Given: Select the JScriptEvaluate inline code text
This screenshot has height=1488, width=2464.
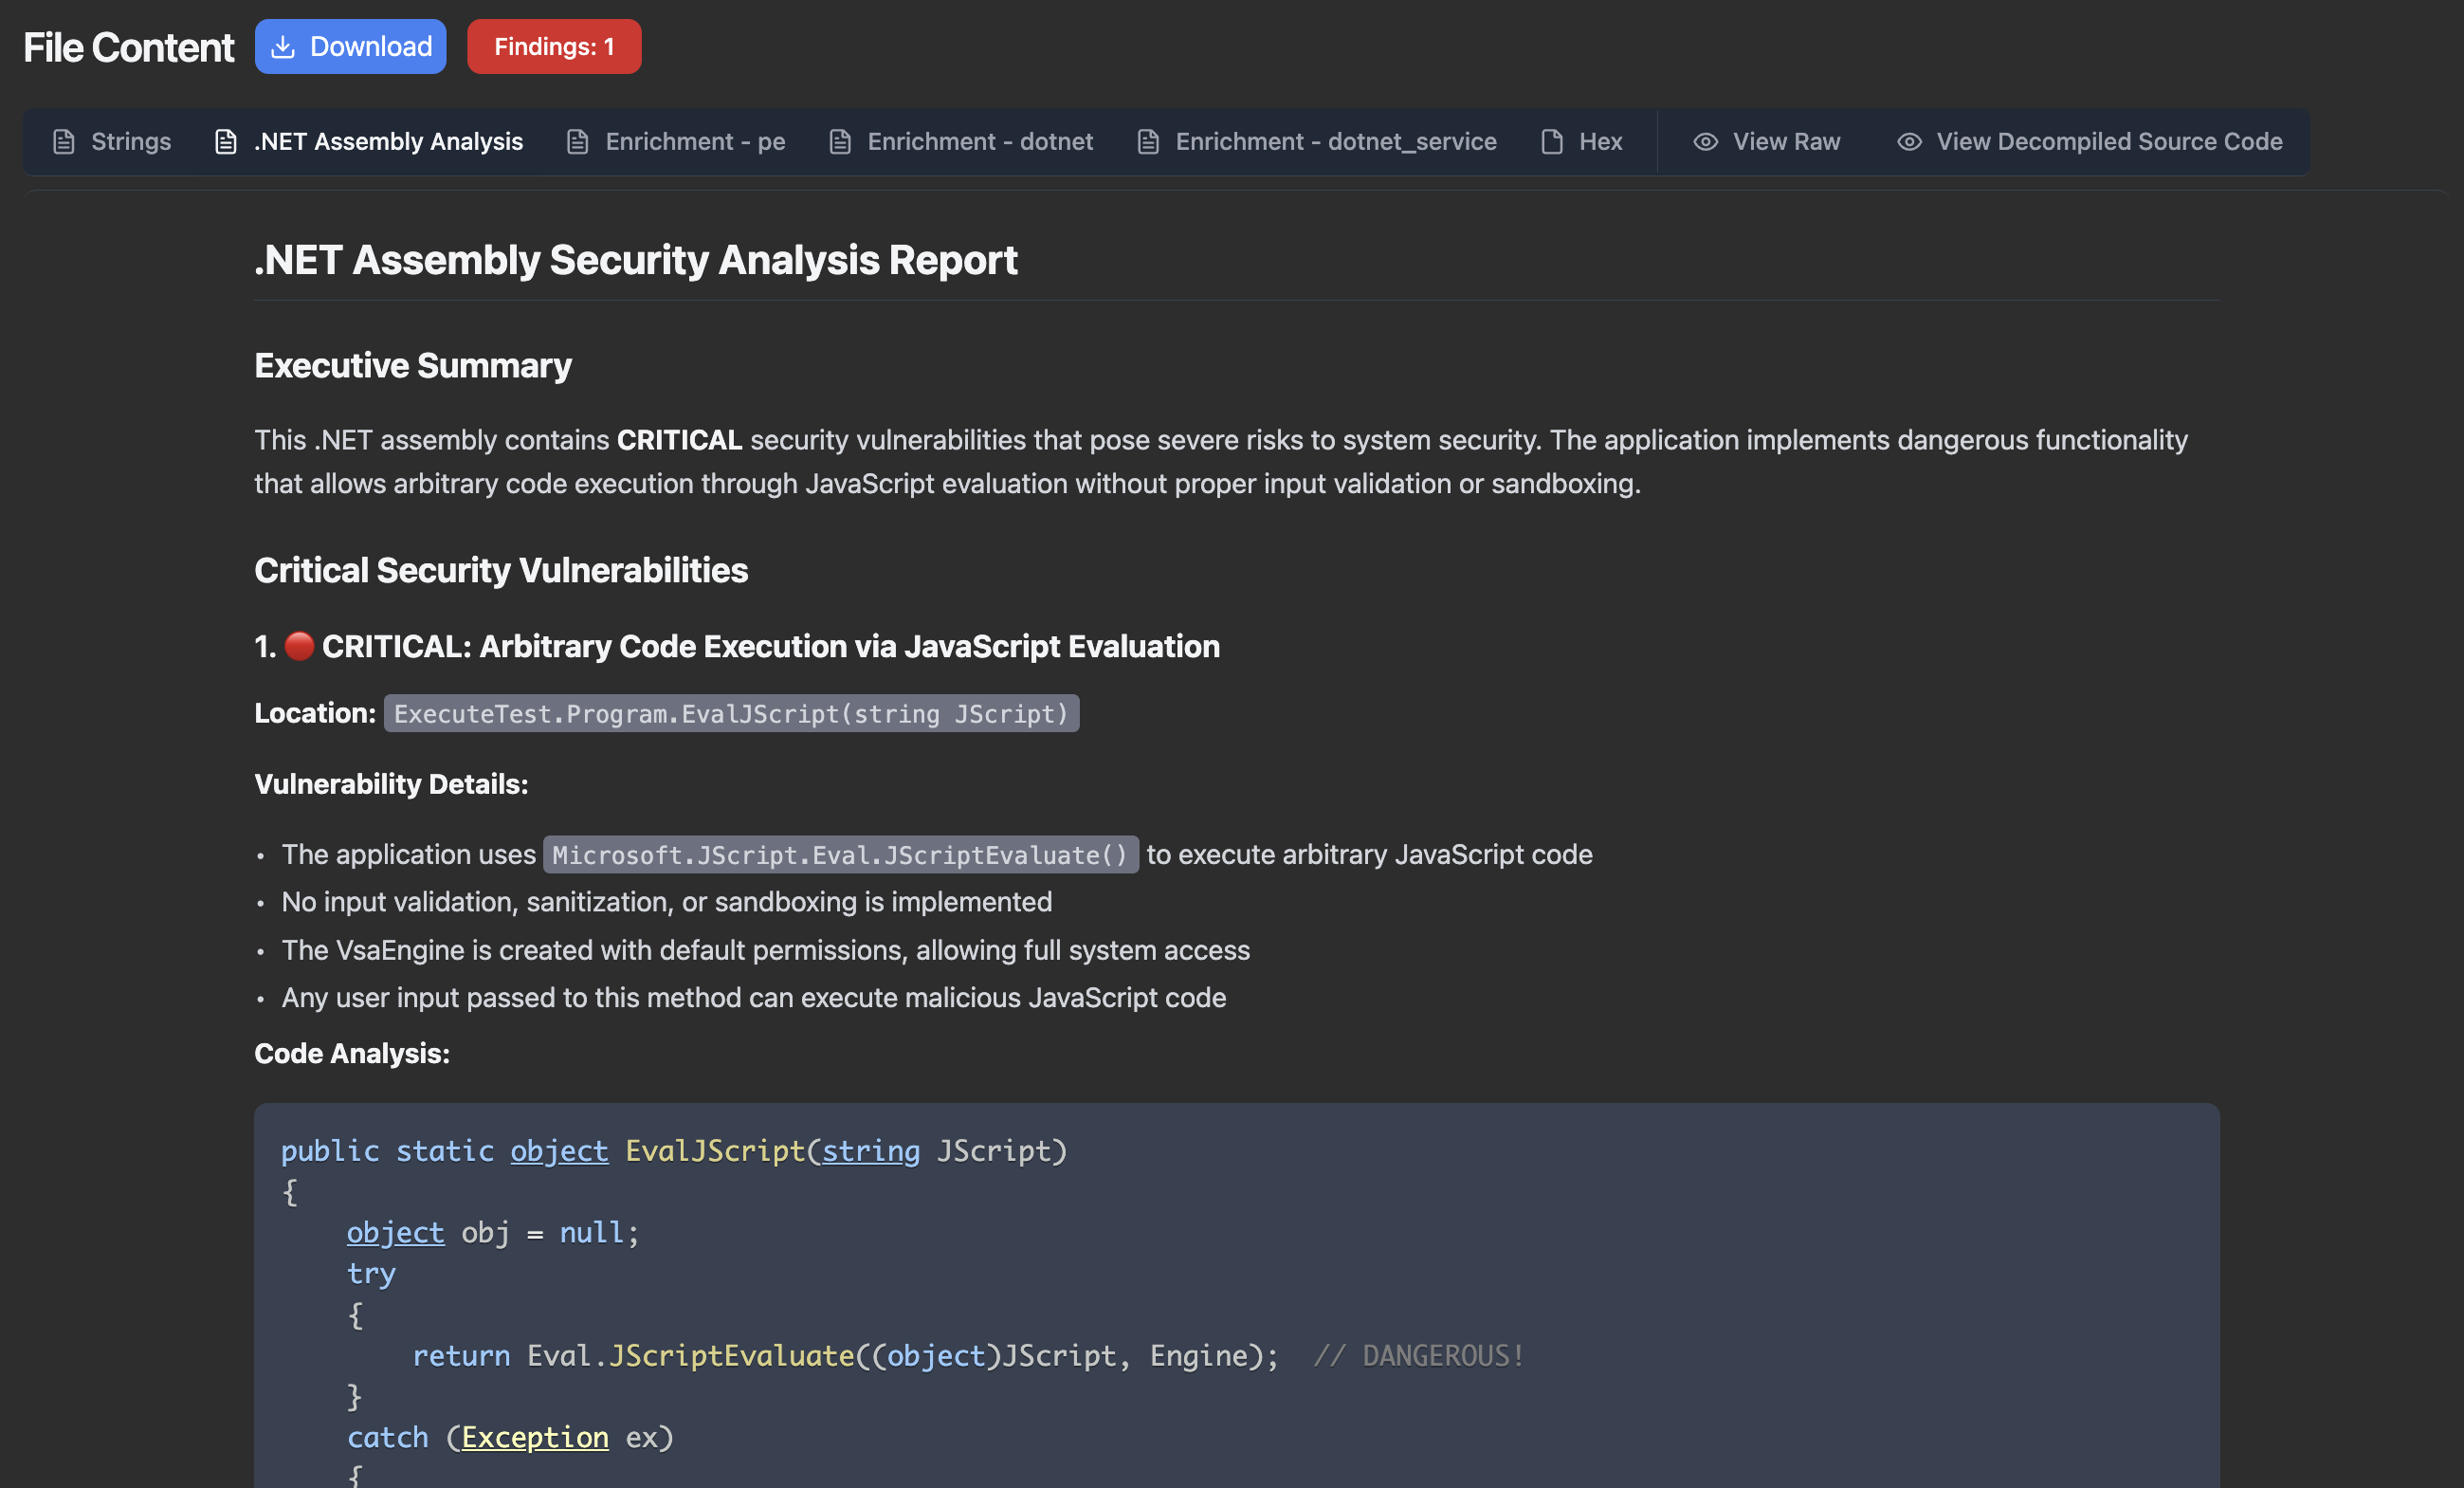Looking at the screenshot, I should click(841, 855).
